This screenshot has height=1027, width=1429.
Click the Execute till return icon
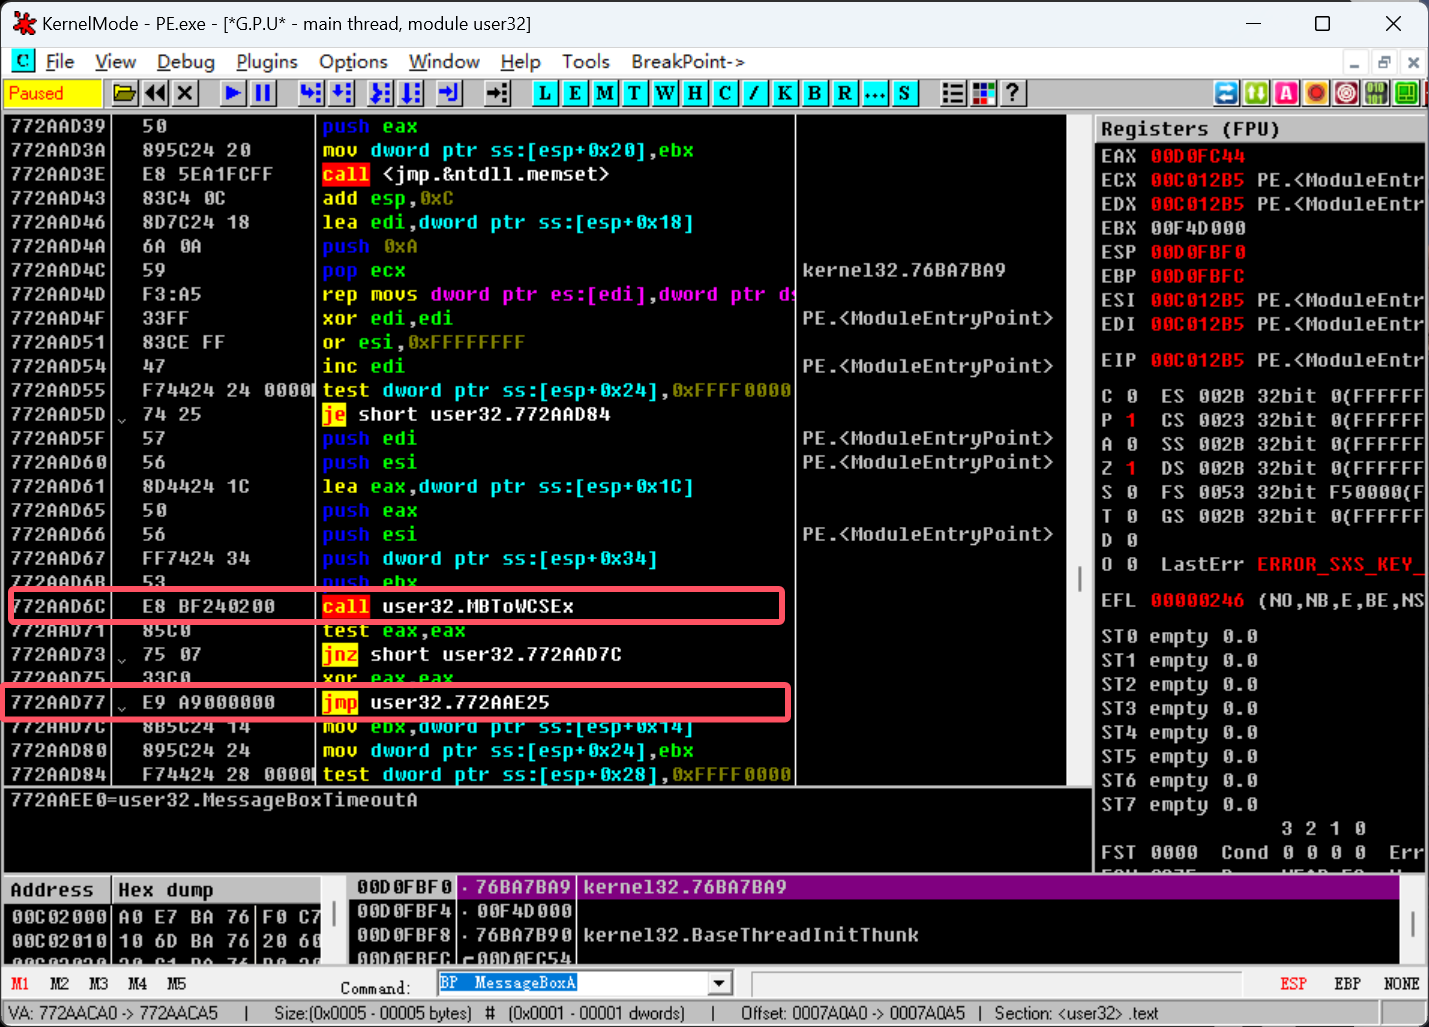tap(449, 93)
